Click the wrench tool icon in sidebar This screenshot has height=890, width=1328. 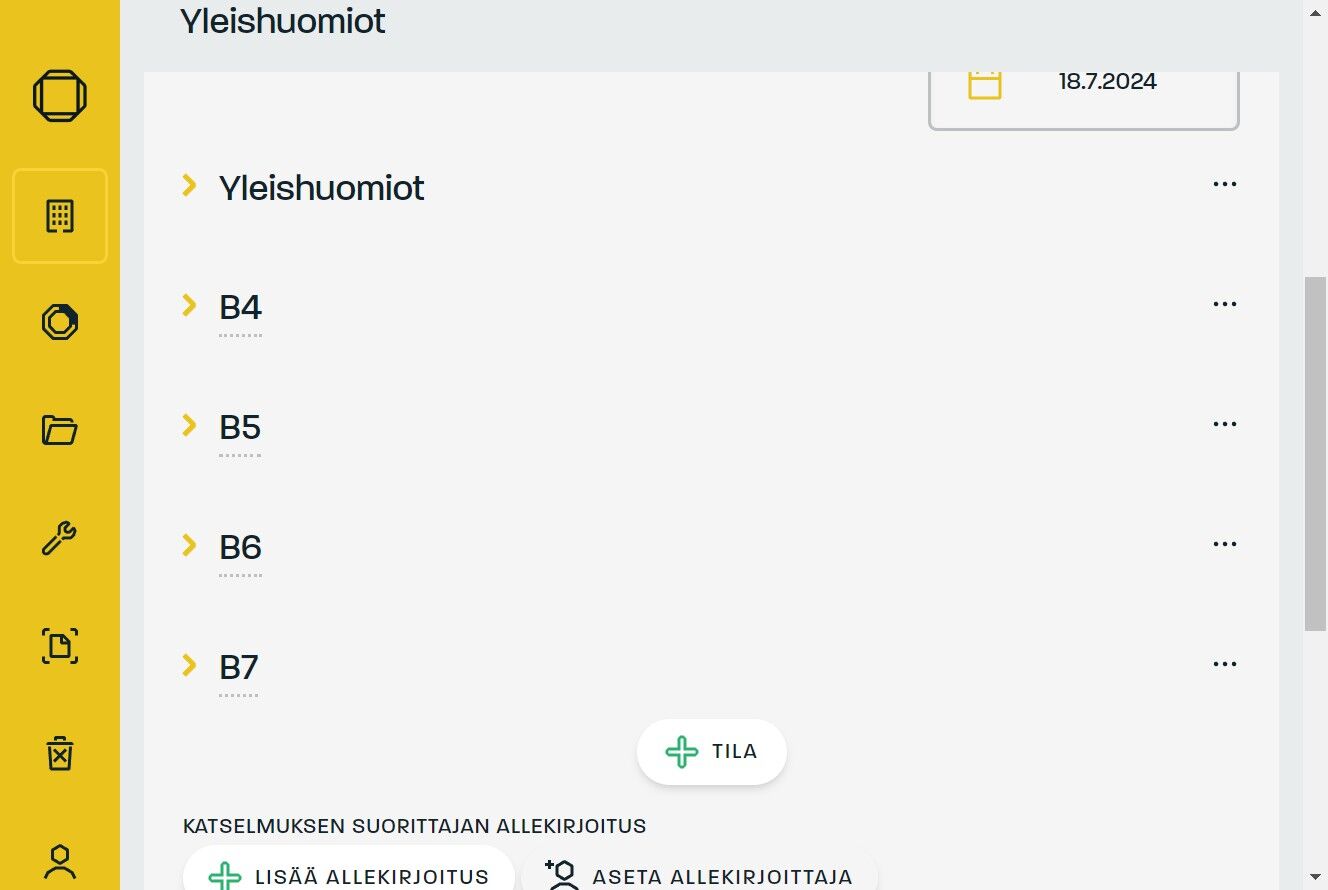tap(60, 538)
